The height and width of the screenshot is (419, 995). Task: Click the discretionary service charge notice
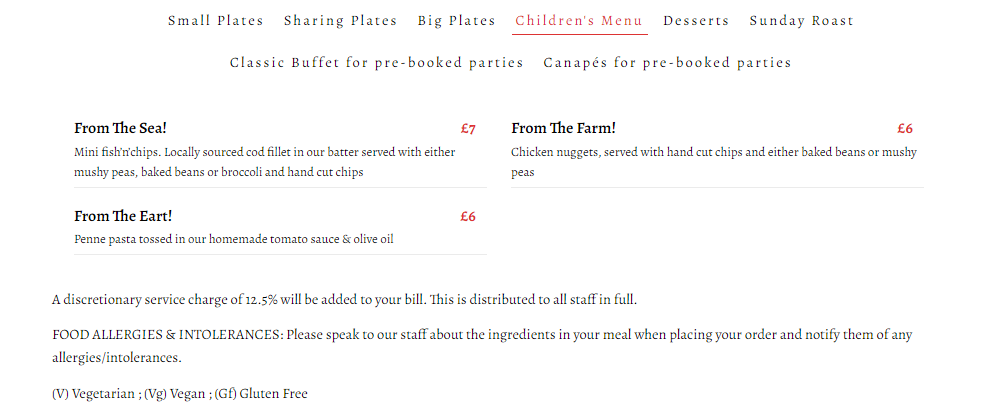point(344,300)
